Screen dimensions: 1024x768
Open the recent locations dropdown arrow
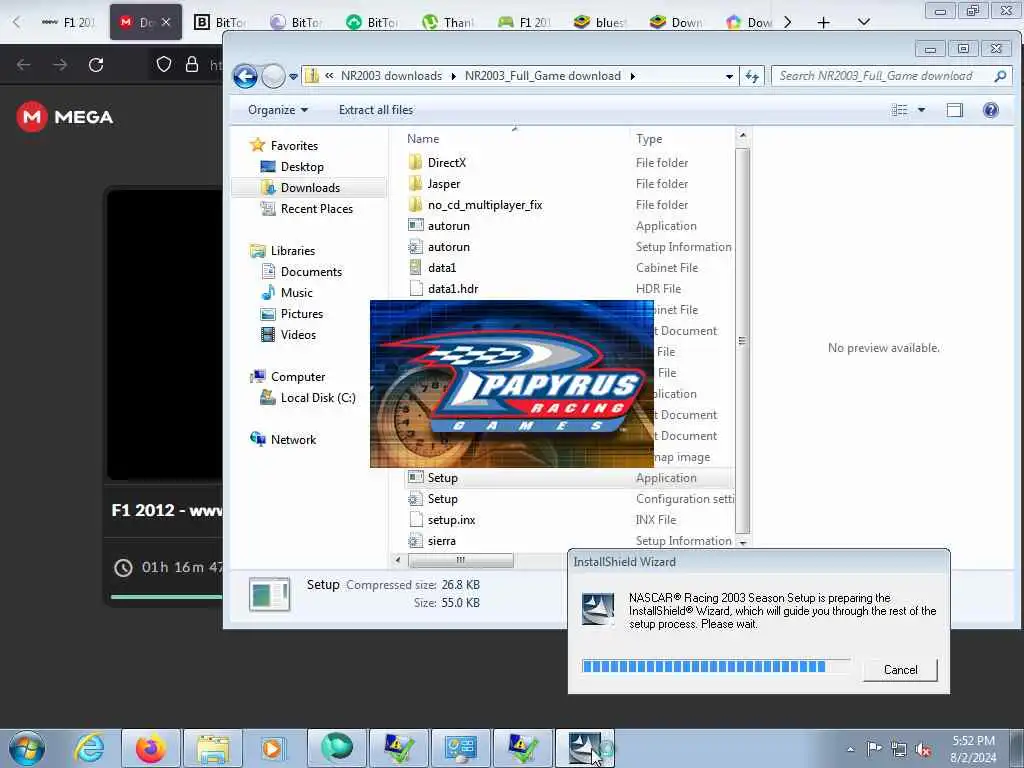click(293, 76)
